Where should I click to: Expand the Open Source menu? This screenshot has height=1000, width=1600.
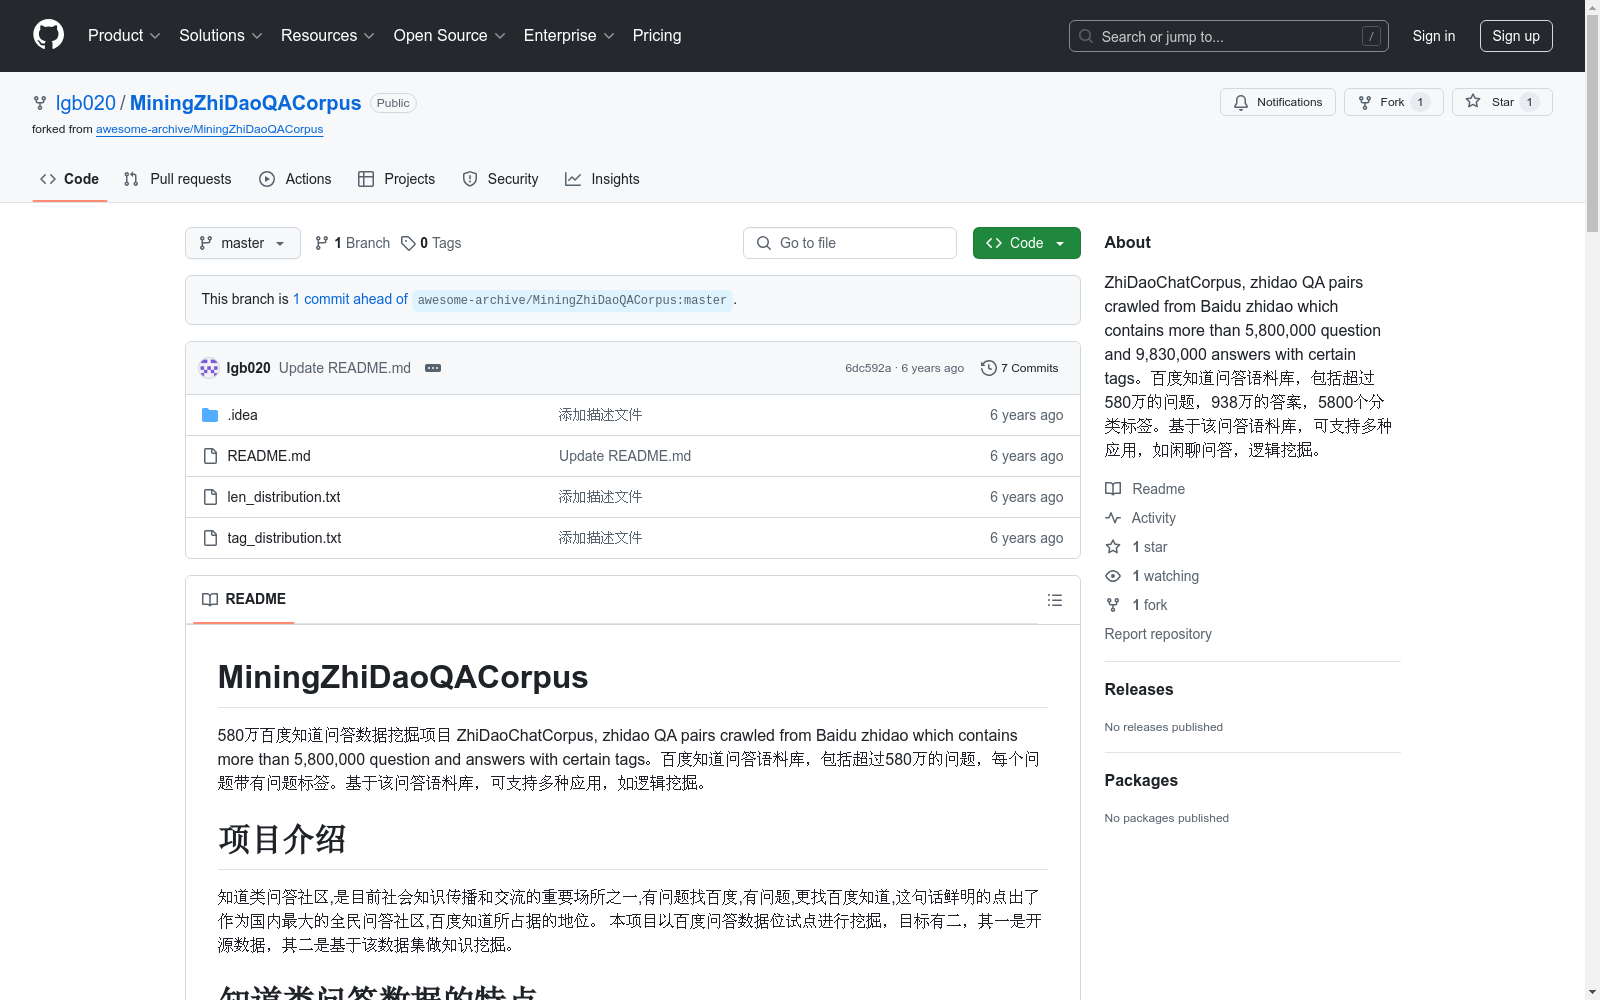[449, 36]
